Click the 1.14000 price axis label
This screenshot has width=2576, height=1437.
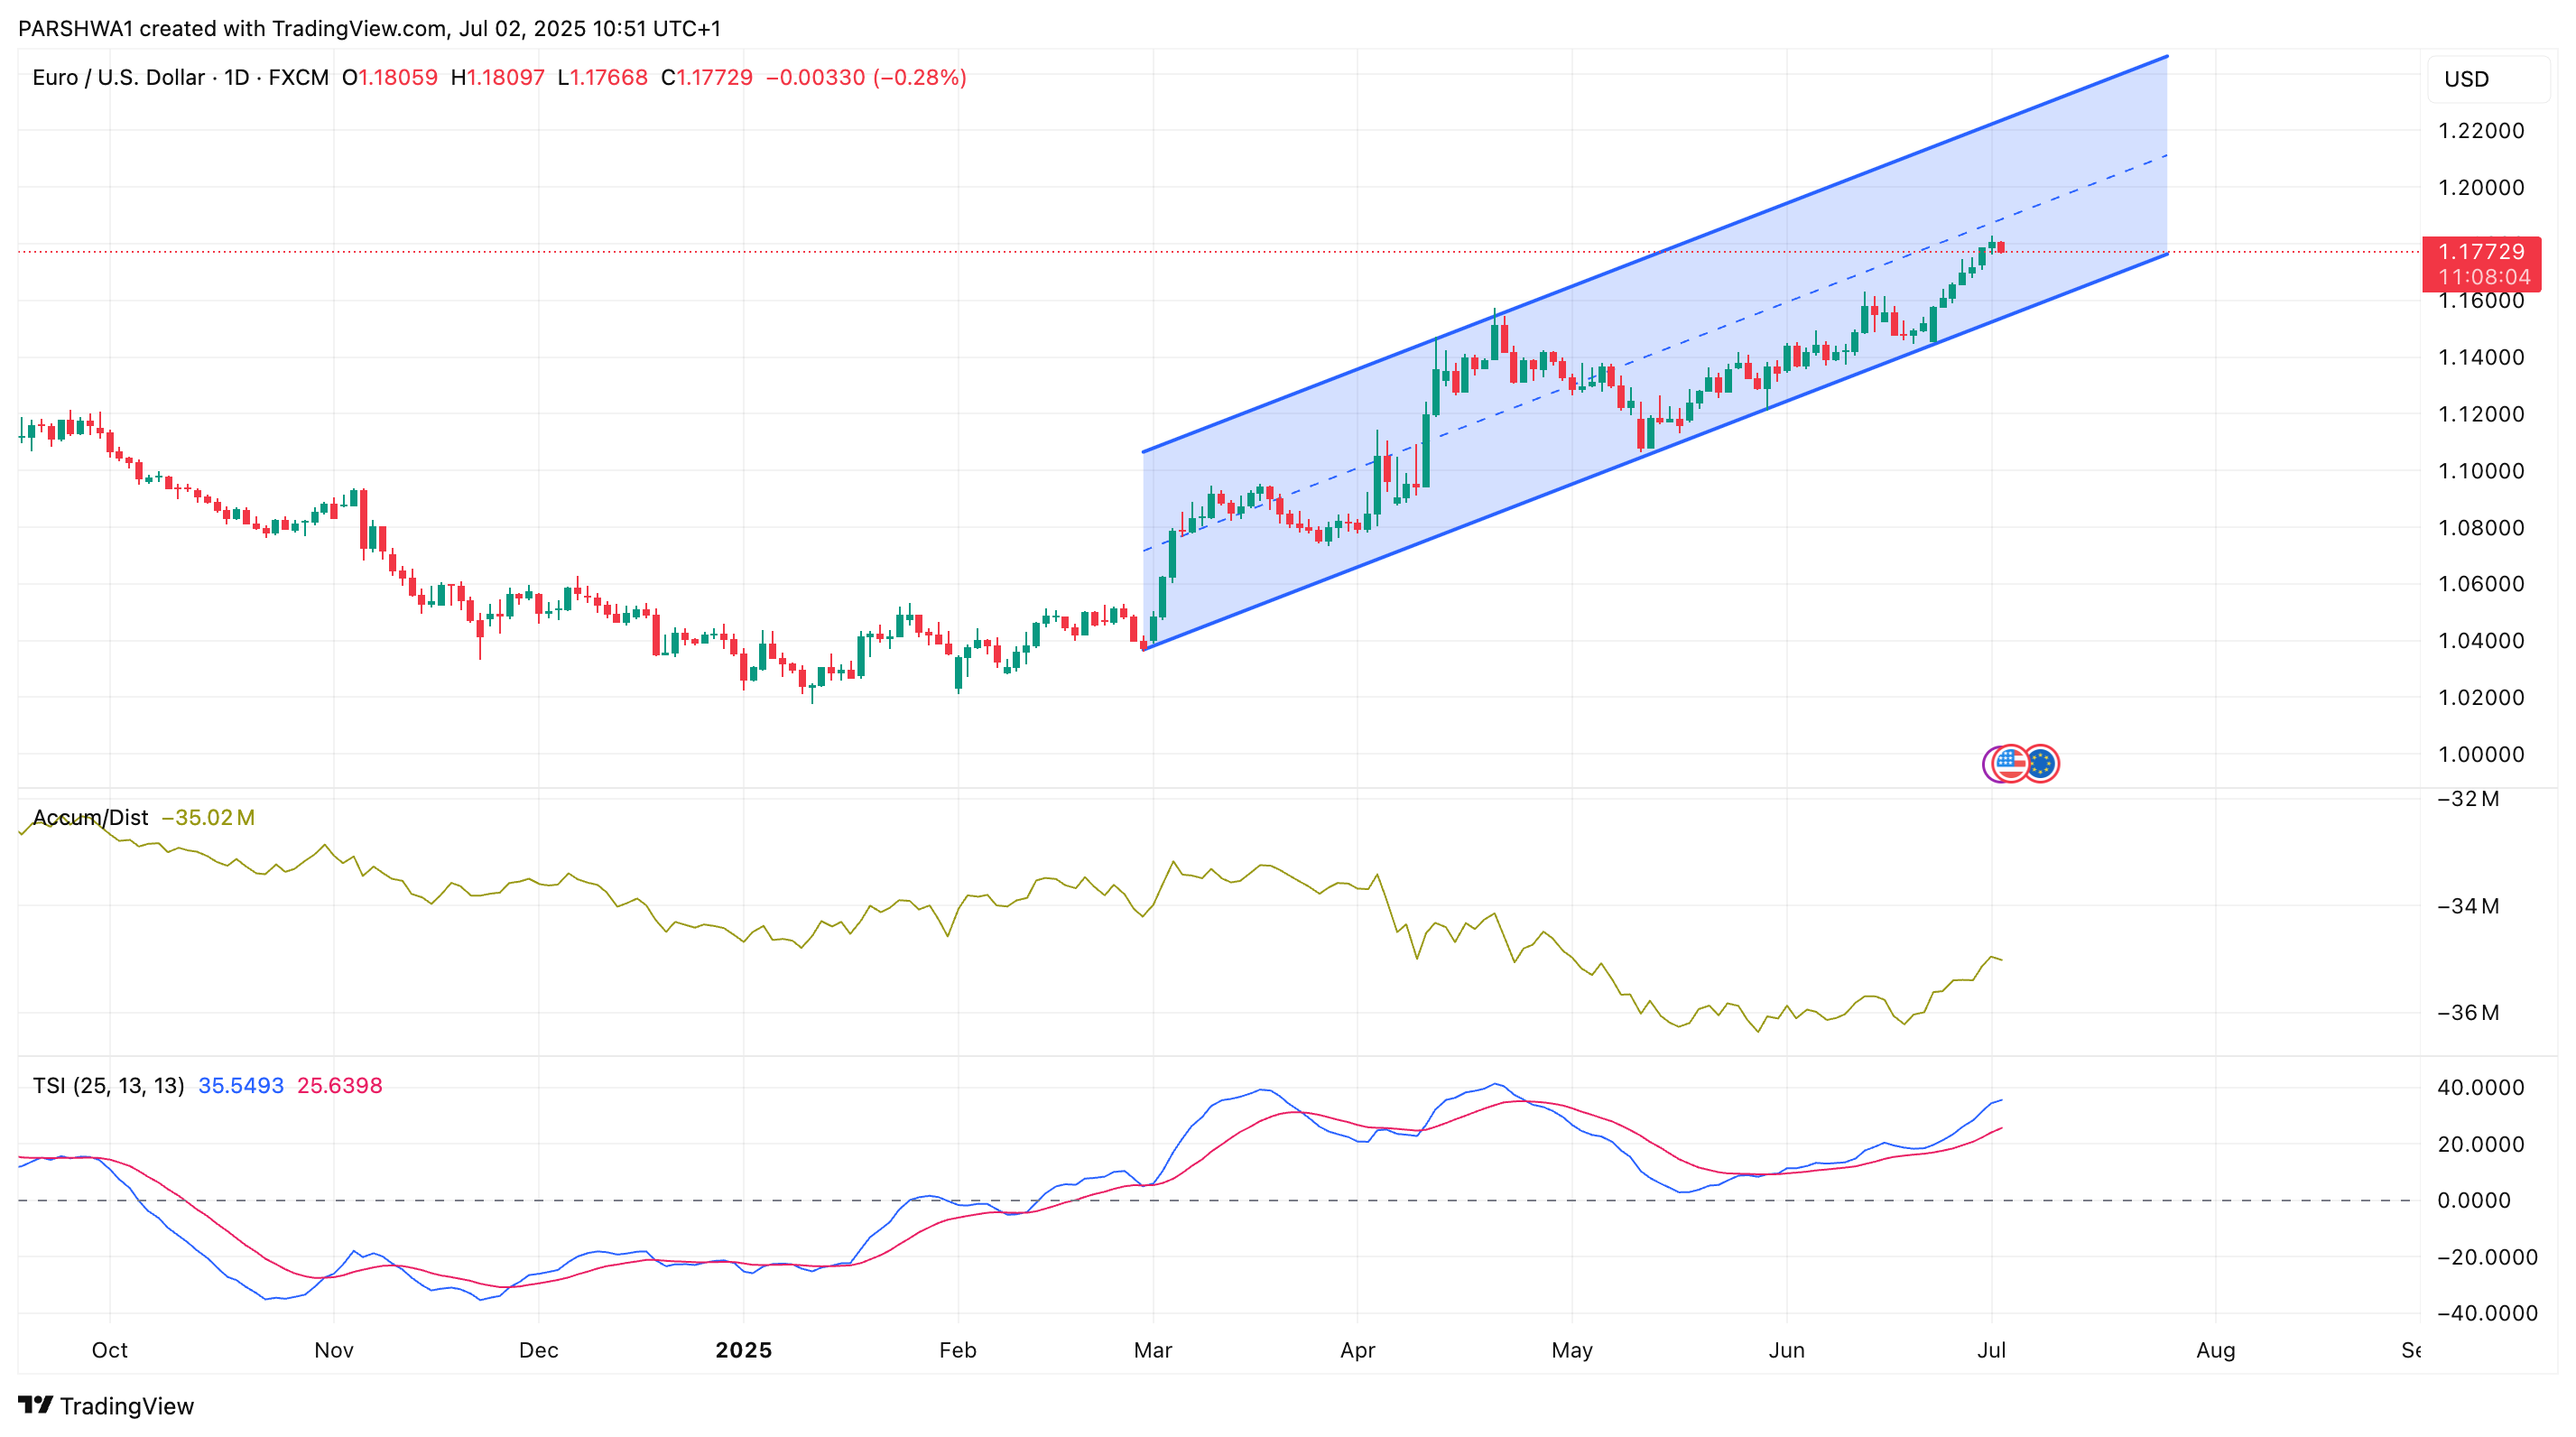[2481, 357]
